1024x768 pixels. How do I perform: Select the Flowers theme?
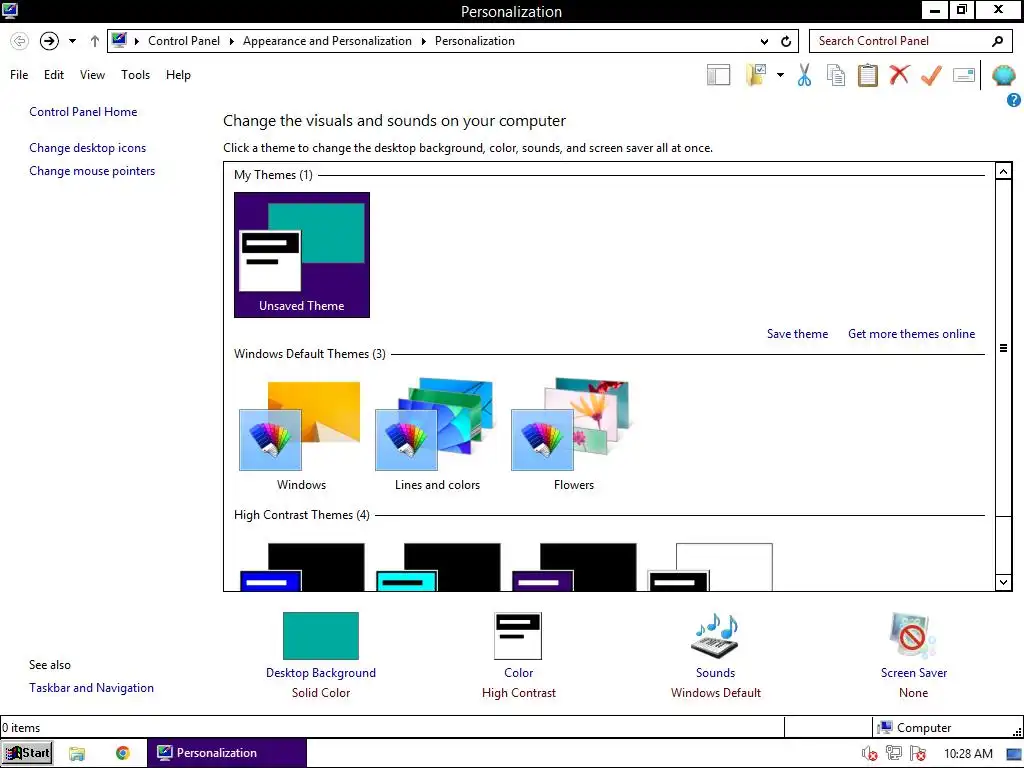pos(573,435)
